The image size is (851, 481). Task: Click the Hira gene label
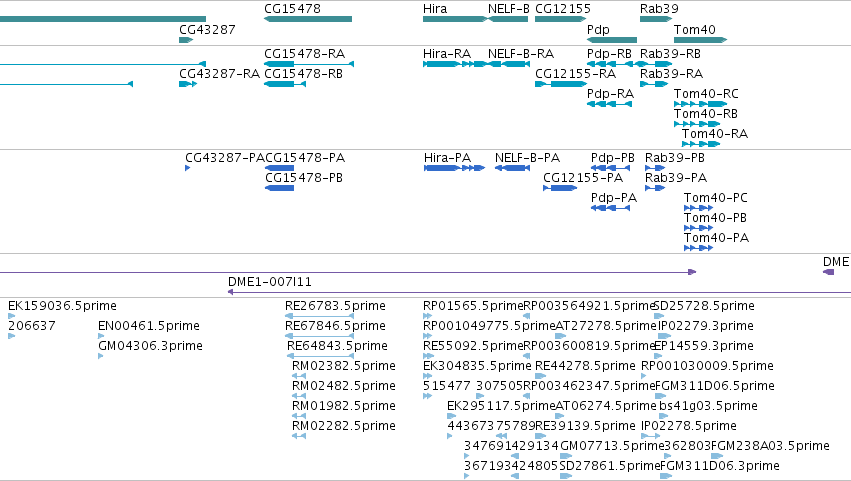tap(435, 9)
